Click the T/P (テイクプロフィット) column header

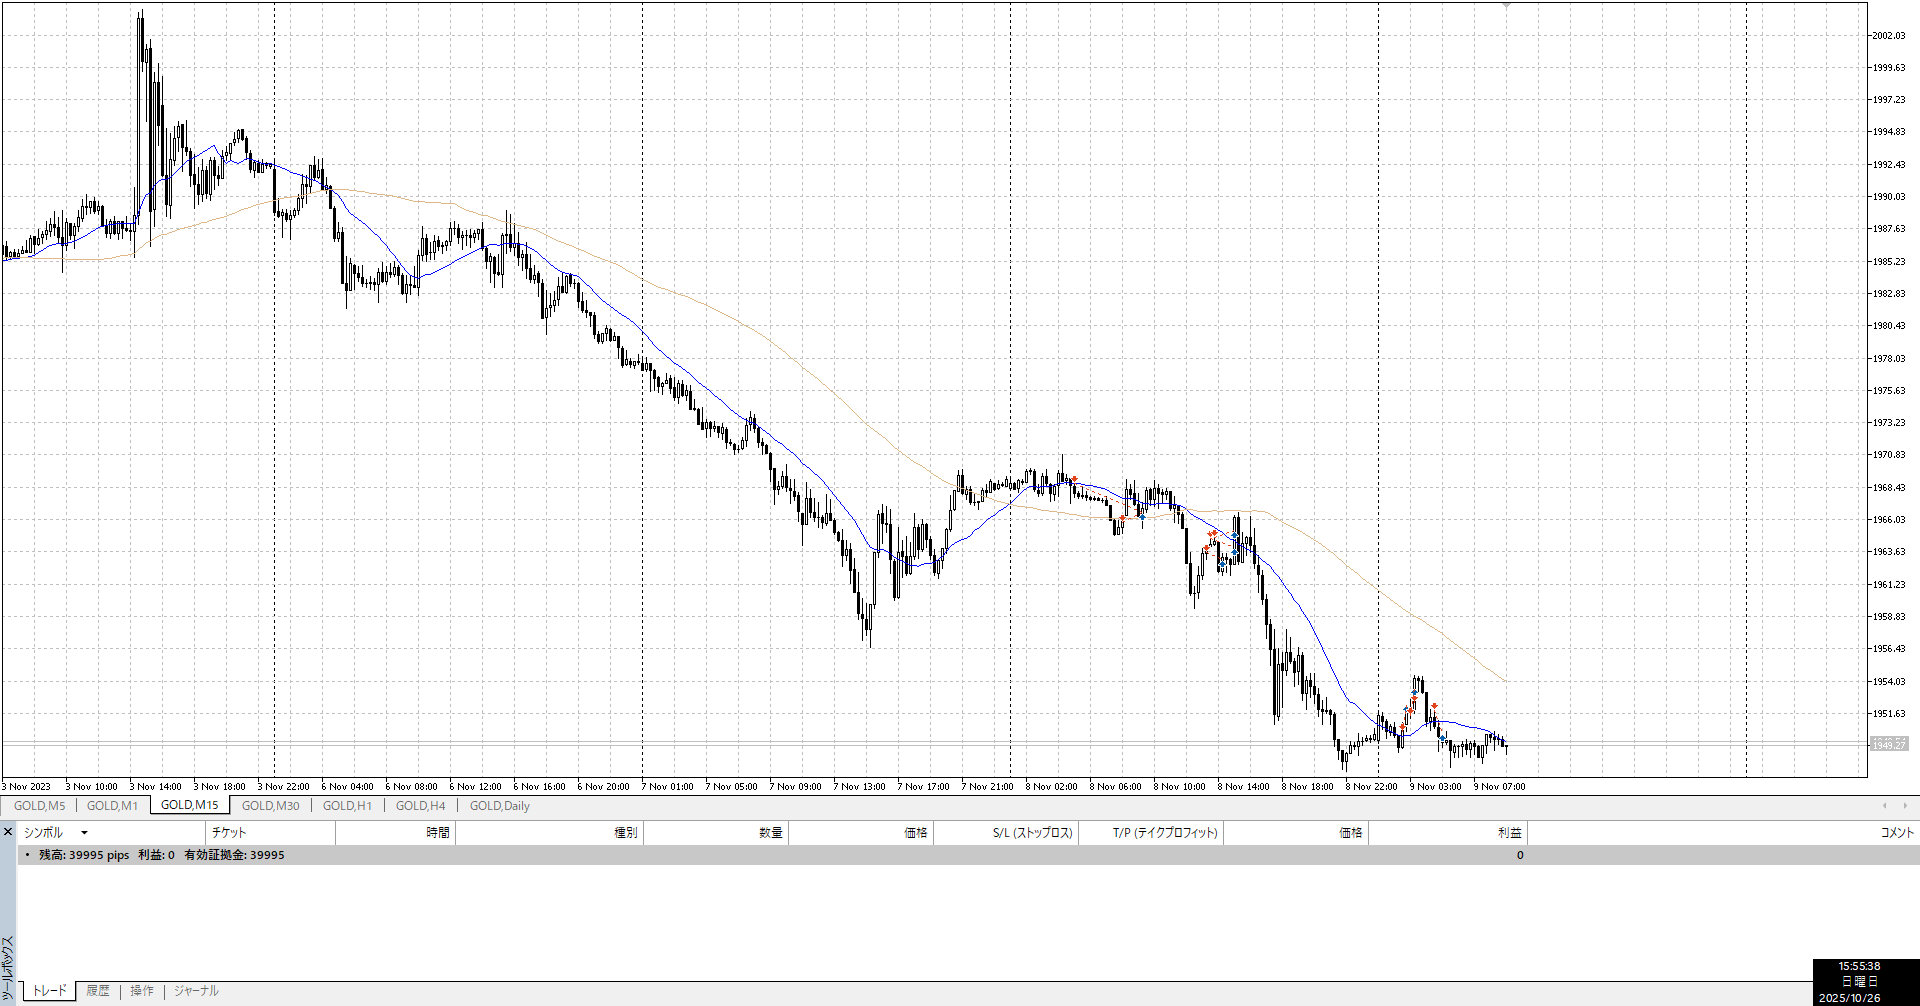click(1165, 833)
